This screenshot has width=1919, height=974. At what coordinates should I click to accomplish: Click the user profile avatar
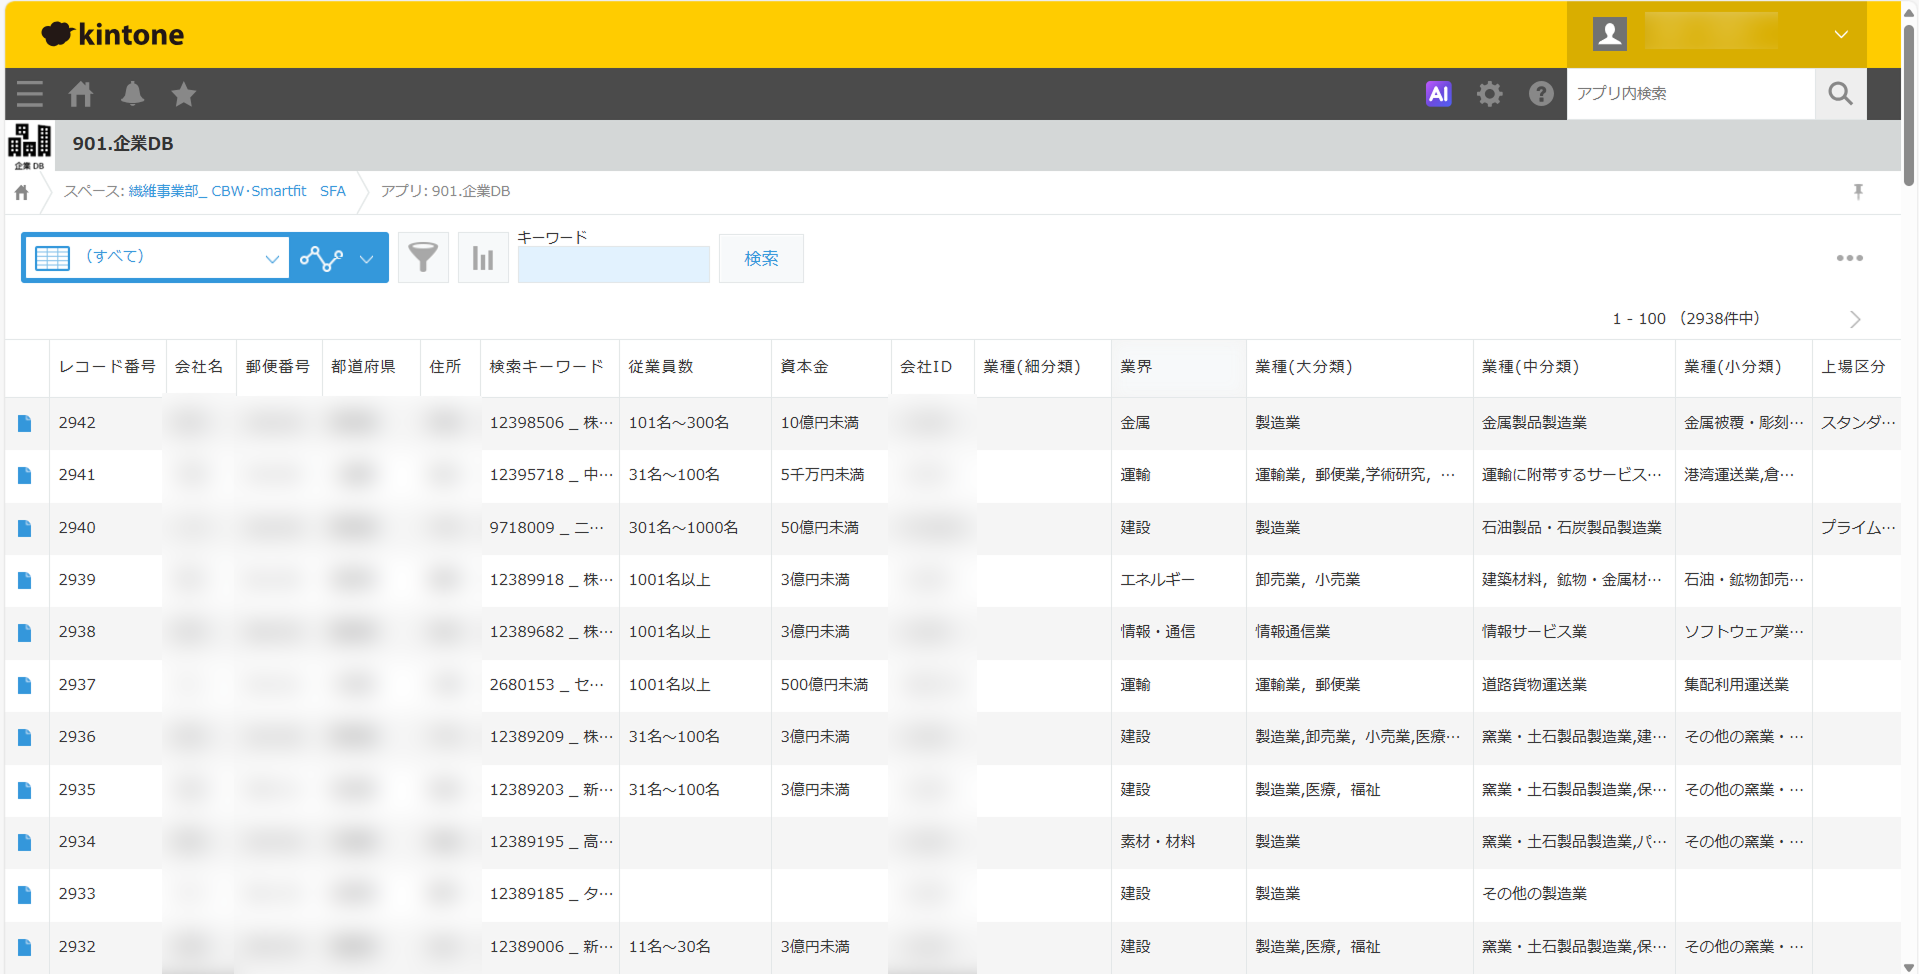1610,34
